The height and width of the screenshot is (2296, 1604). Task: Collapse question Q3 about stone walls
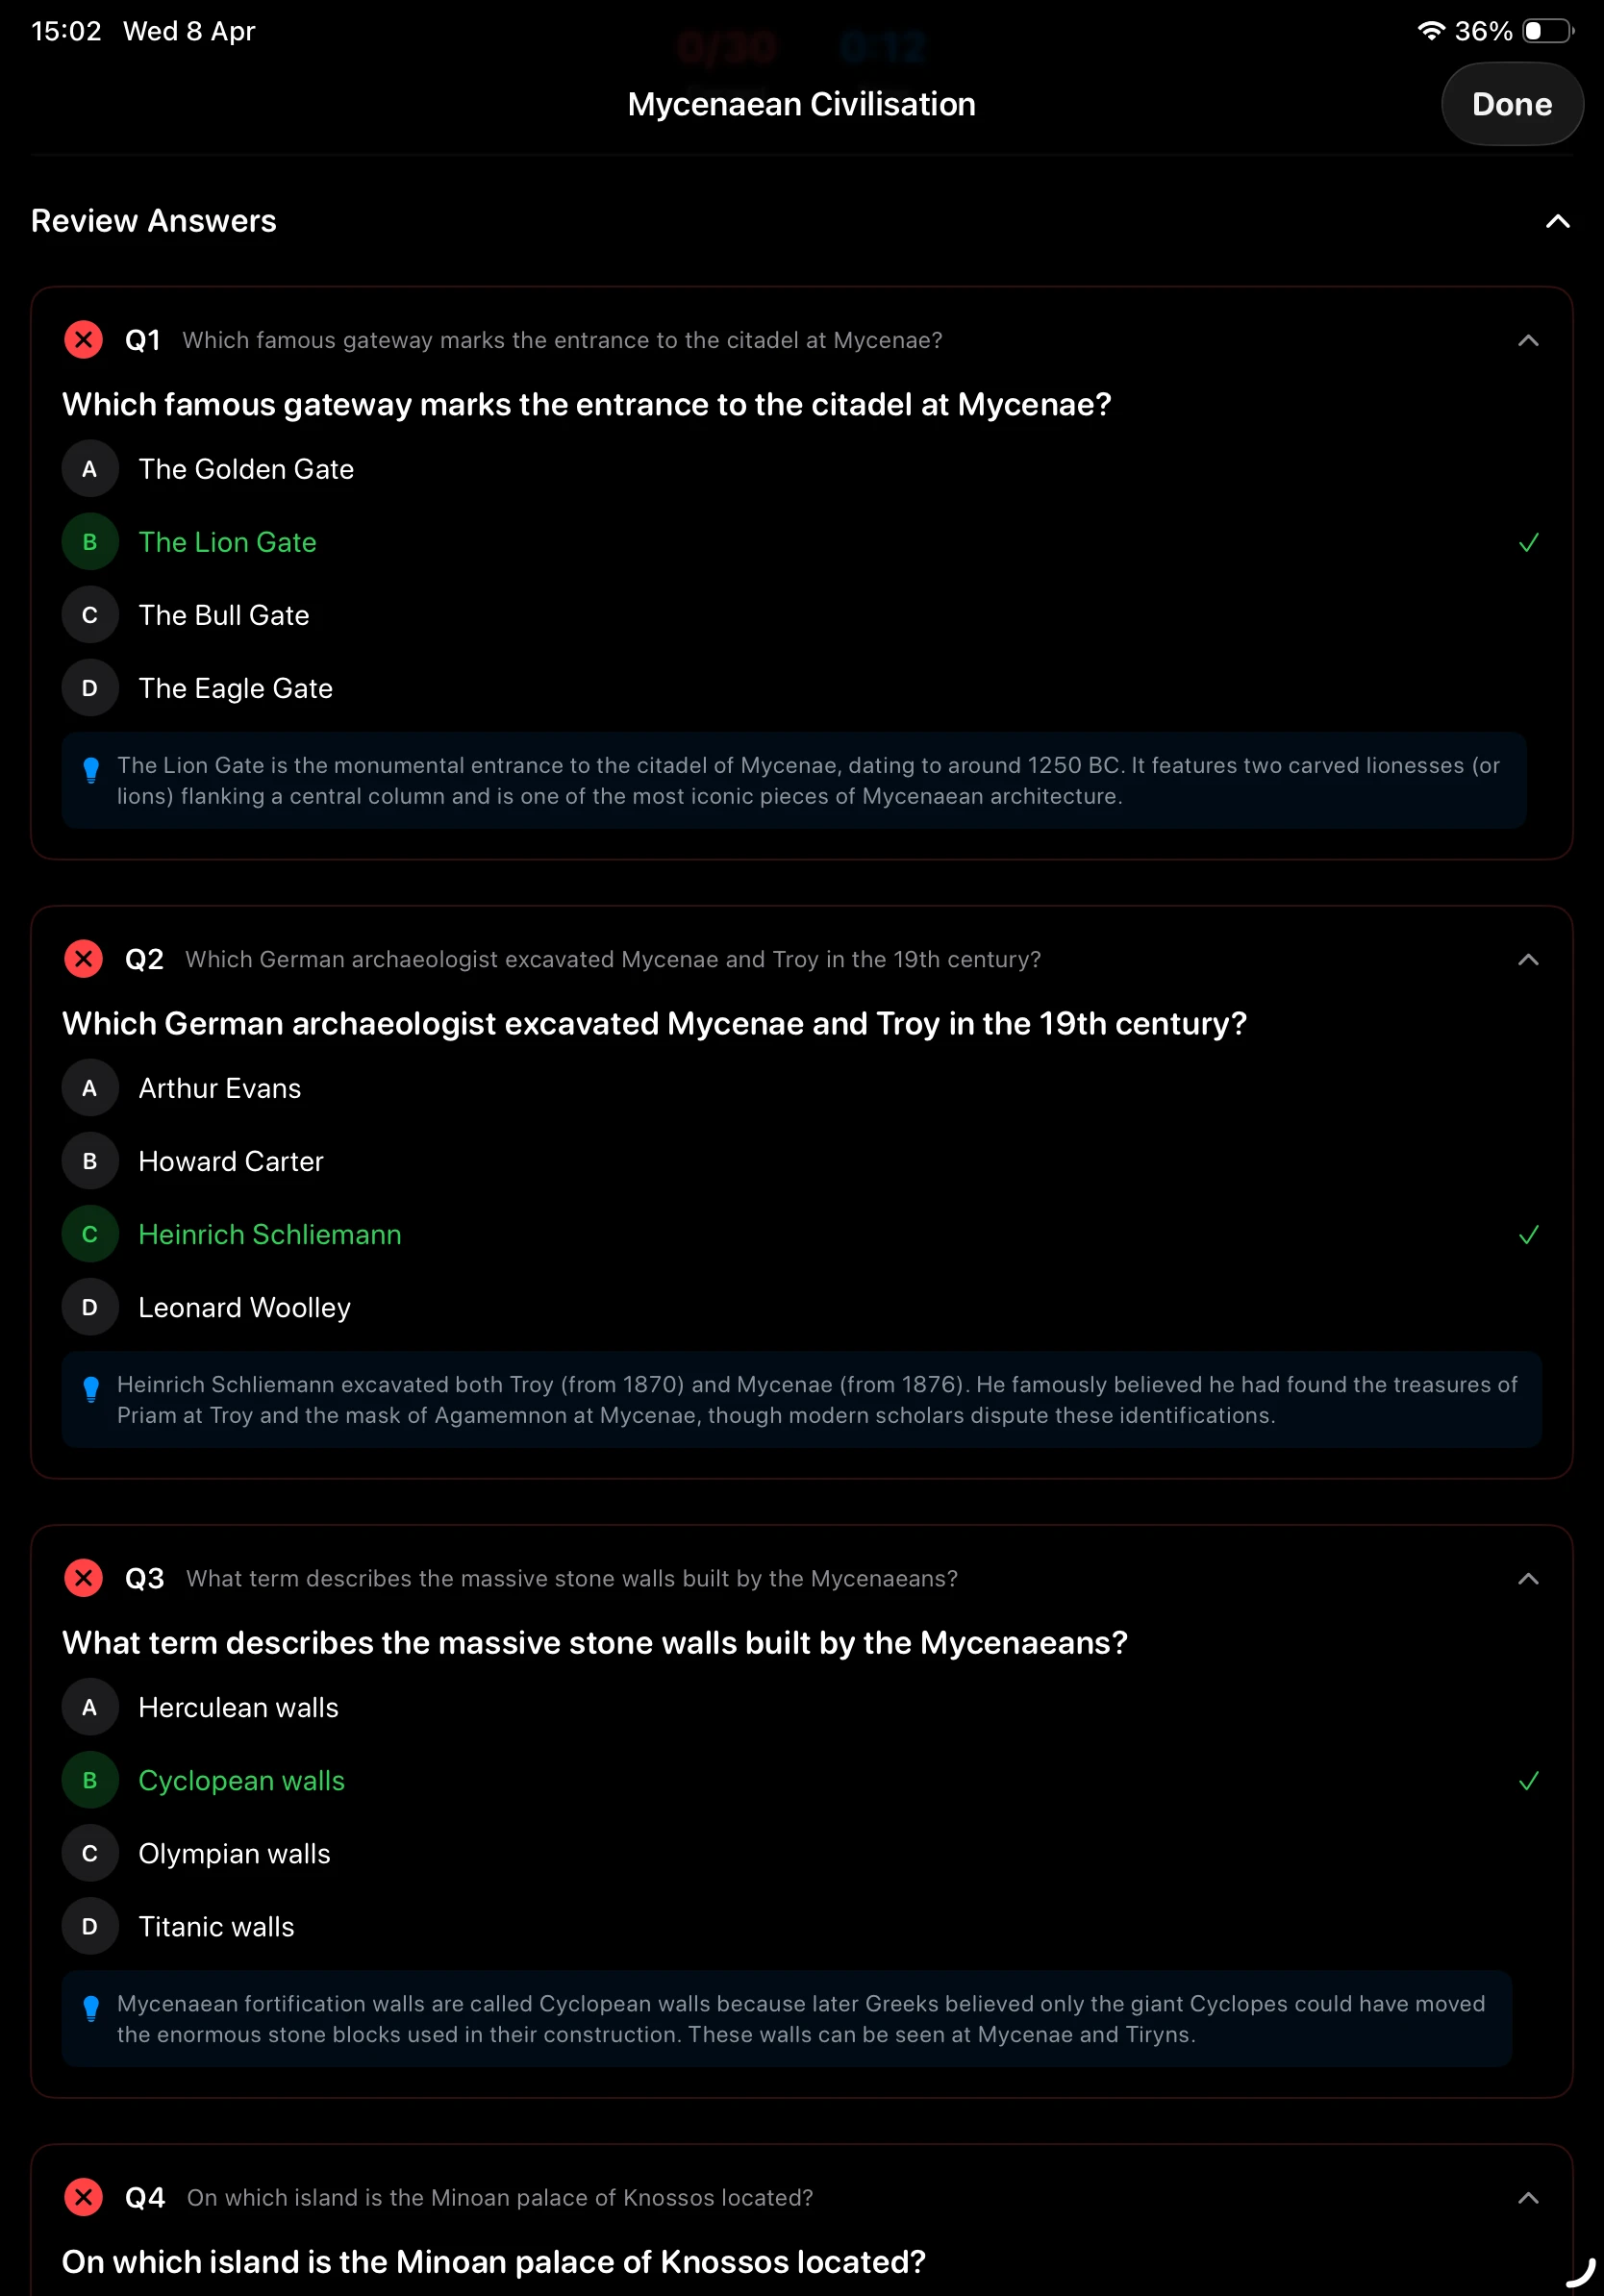tap(1527, 1579)
